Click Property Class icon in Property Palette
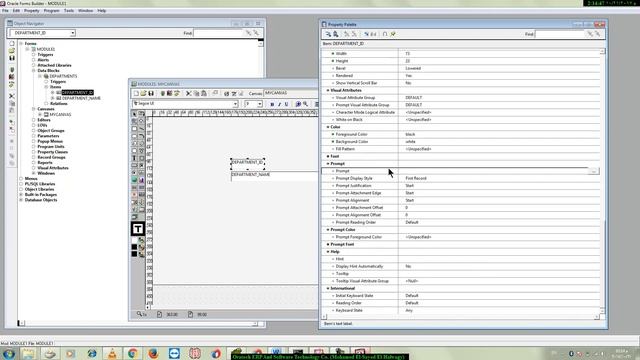 367,34
